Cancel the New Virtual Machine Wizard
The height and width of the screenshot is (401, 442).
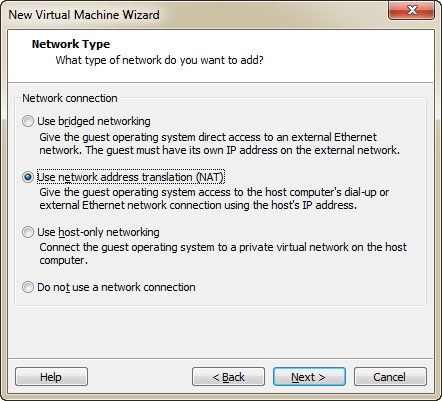tap(390, 377)
